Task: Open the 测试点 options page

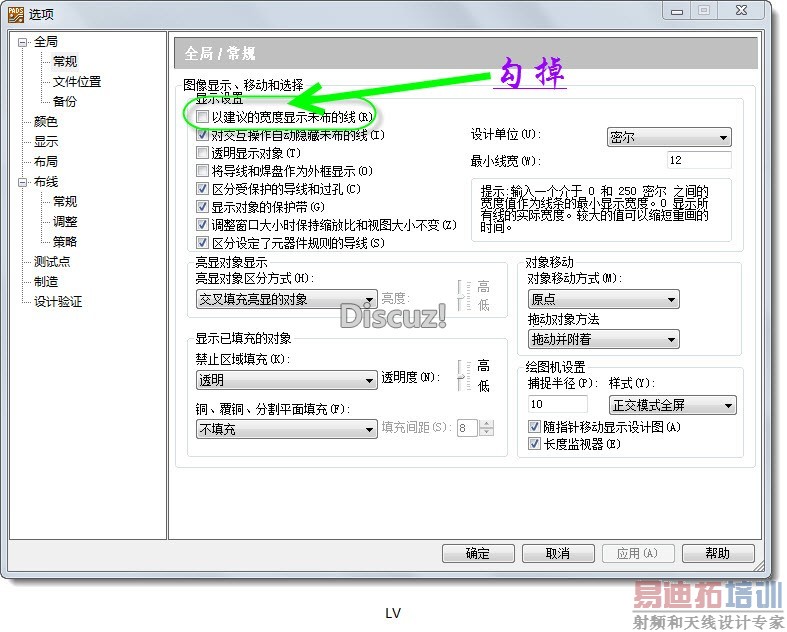Action: point(52,262)
